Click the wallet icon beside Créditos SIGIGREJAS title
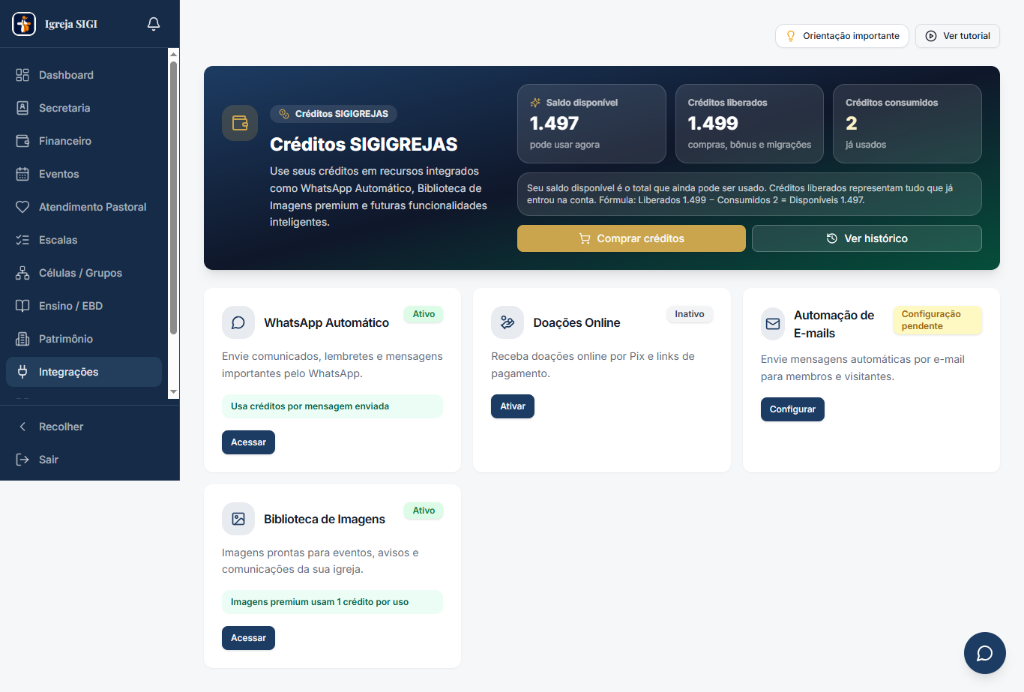Image resolution: width=1024 pixels, height=692 pixels. tap(240, 123)
